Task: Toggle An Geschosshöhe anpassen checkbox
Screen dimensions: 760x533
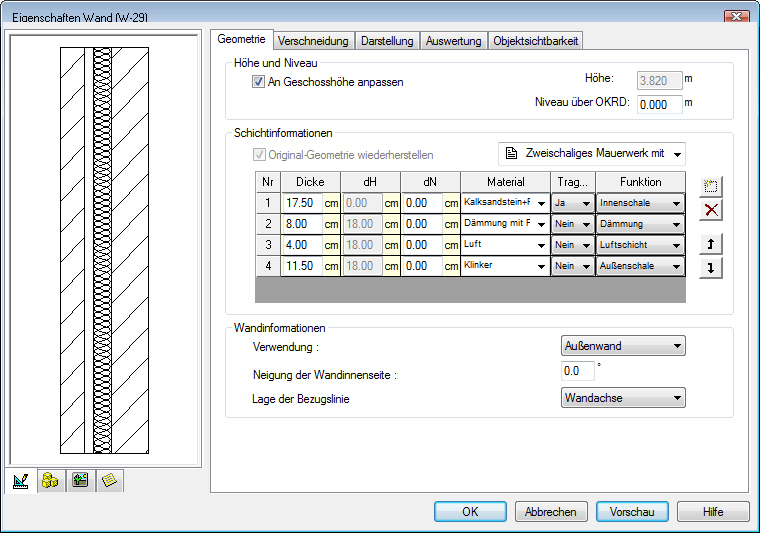Action: [x=258, y=82]
